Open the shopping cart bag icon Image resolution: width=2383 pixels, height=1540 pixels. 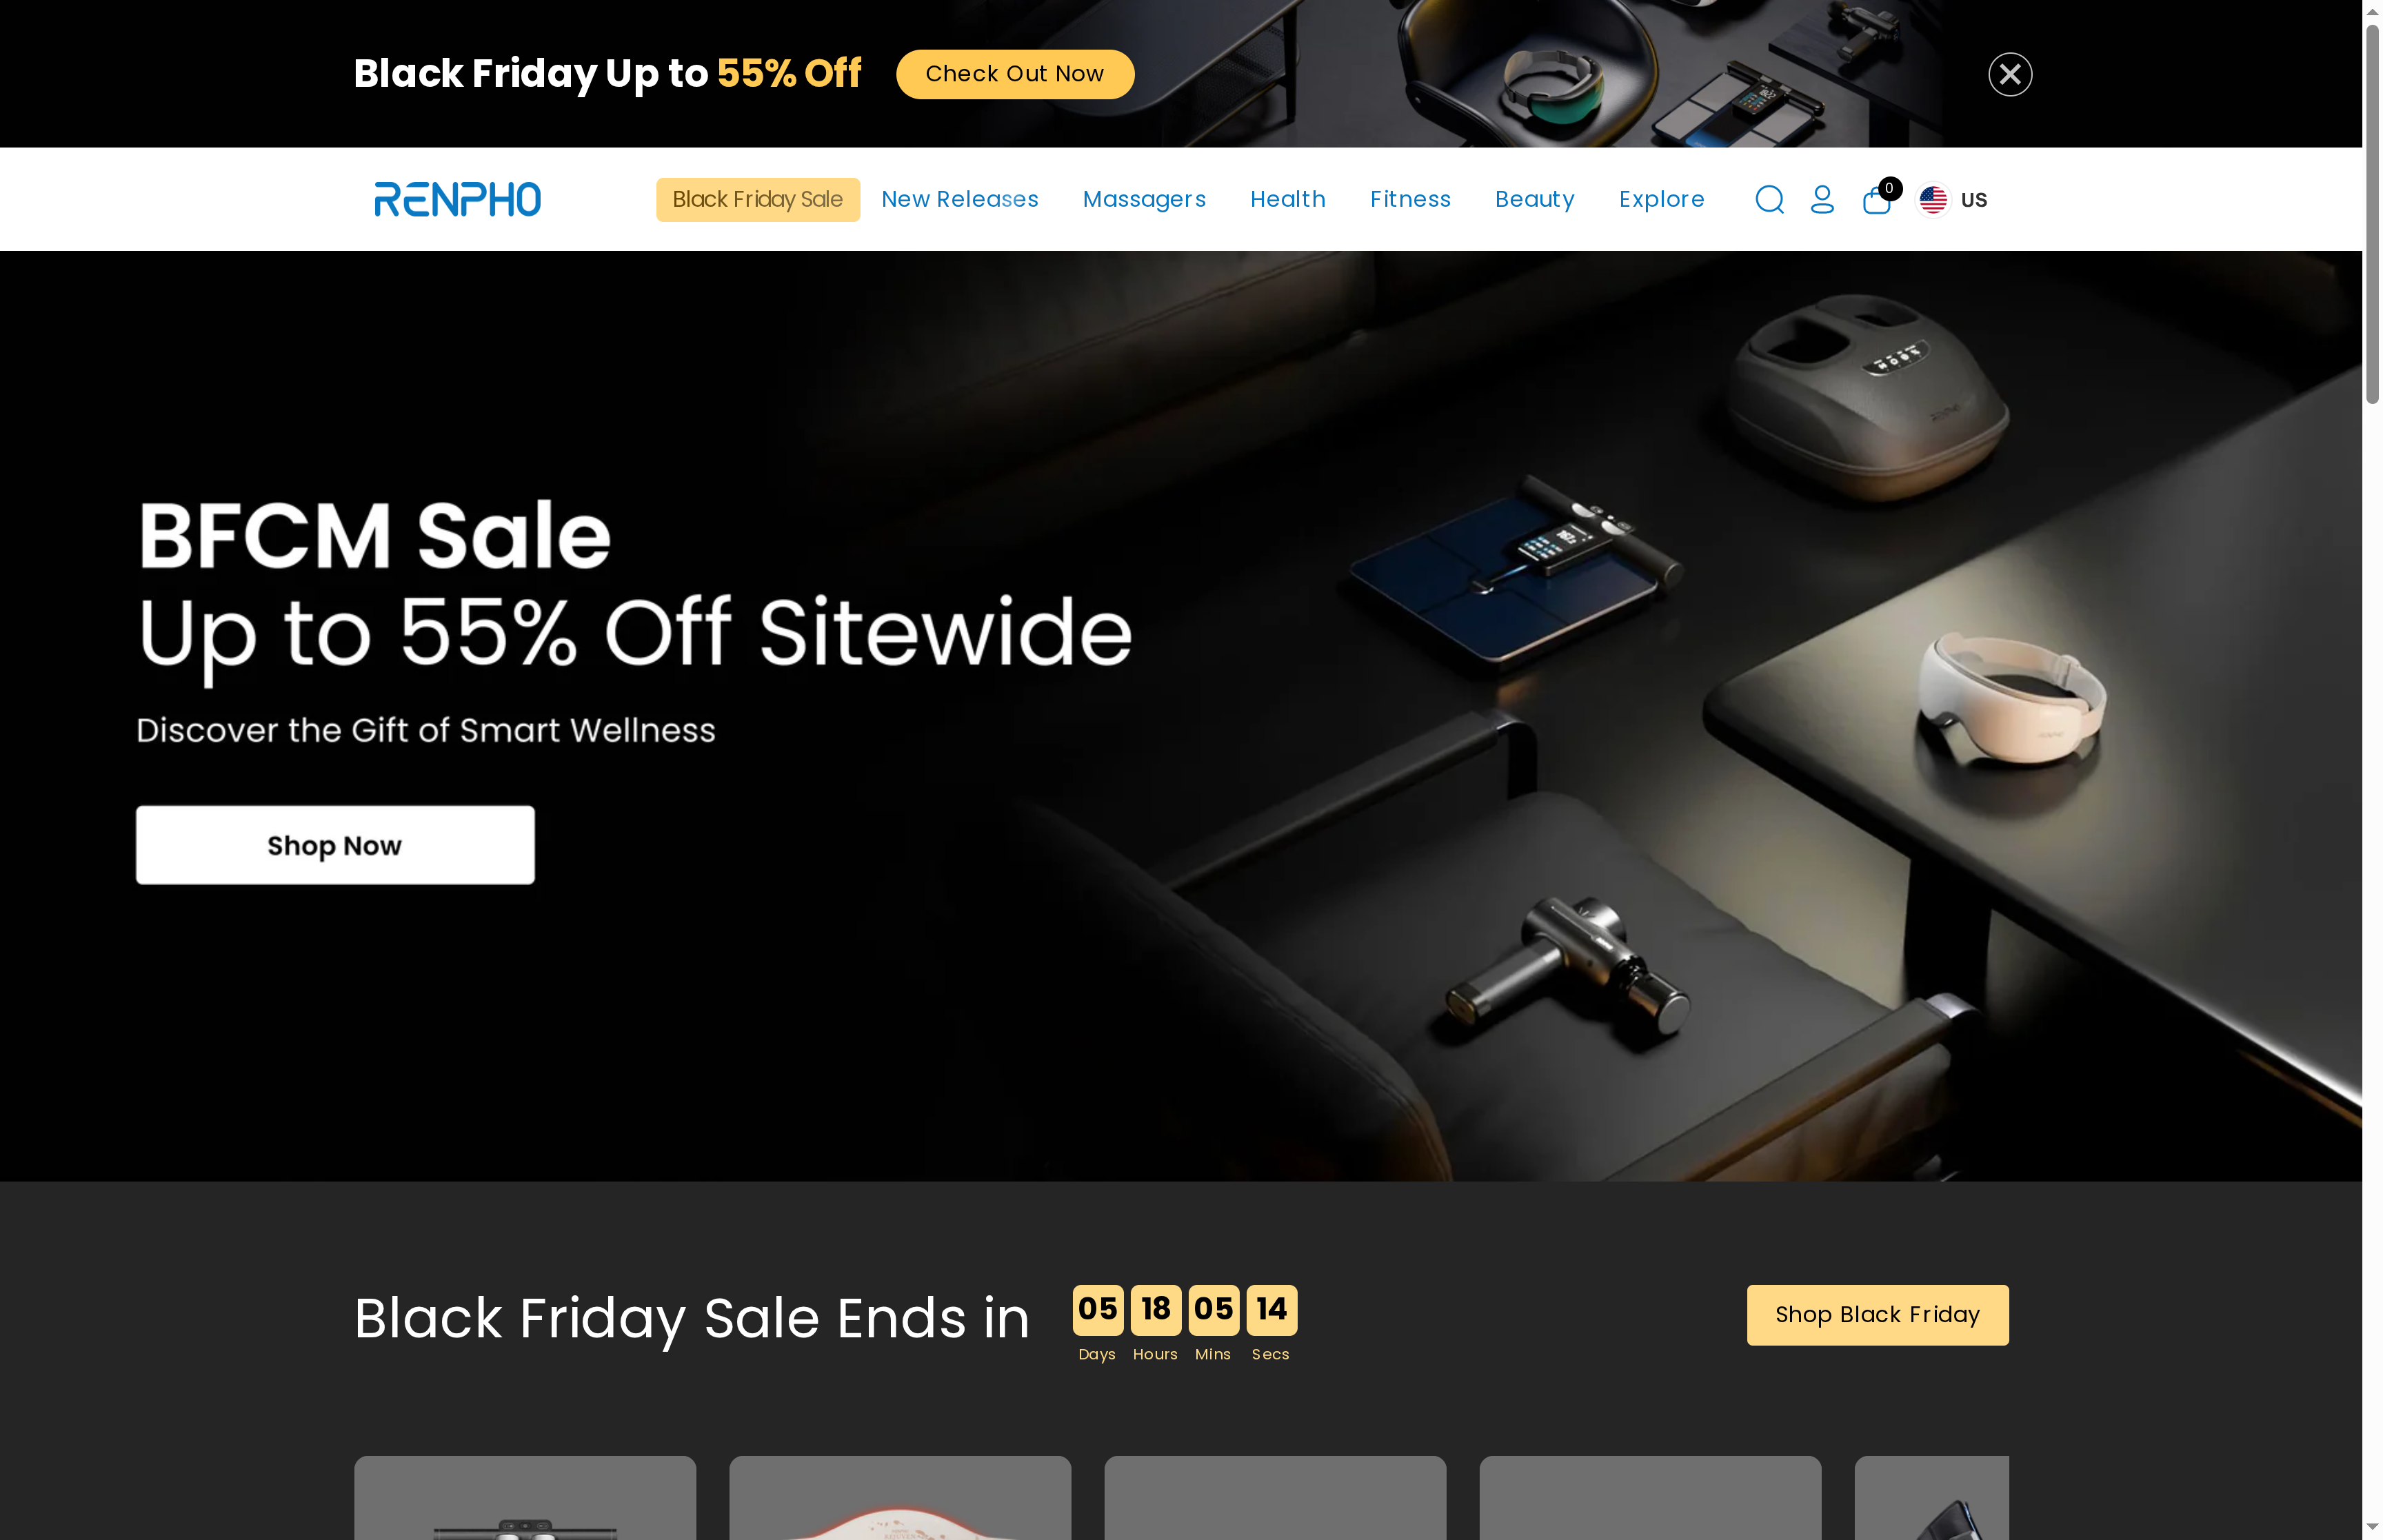[1876, 200]
